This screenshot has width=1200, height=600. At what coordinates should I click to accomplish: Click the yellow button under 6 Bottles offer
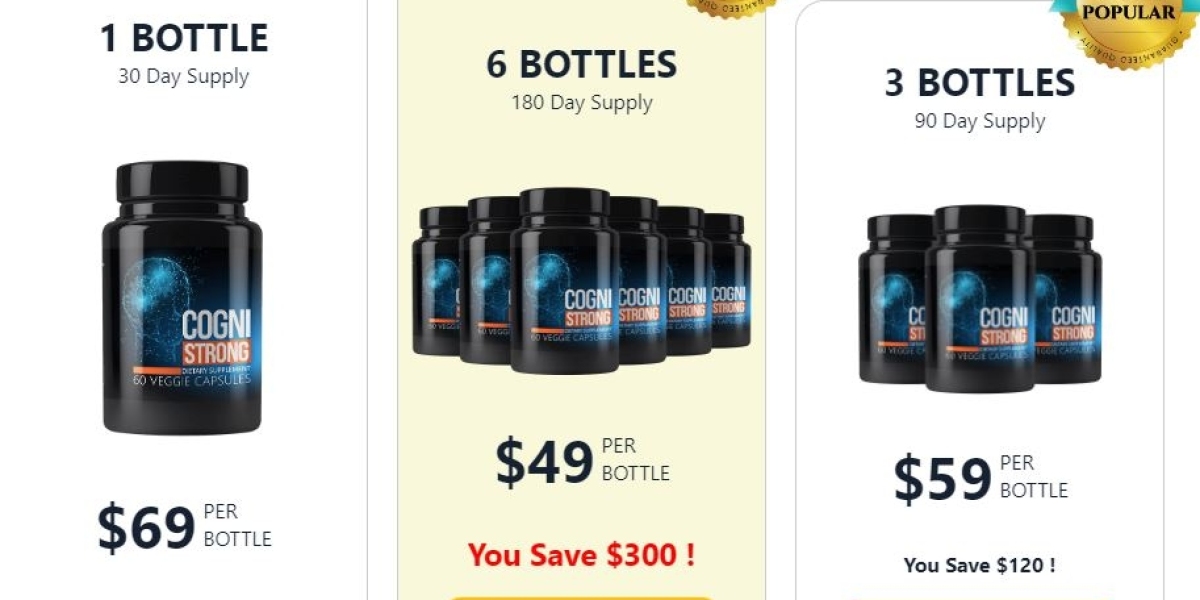pyautogui.click(x=581, y=598)
